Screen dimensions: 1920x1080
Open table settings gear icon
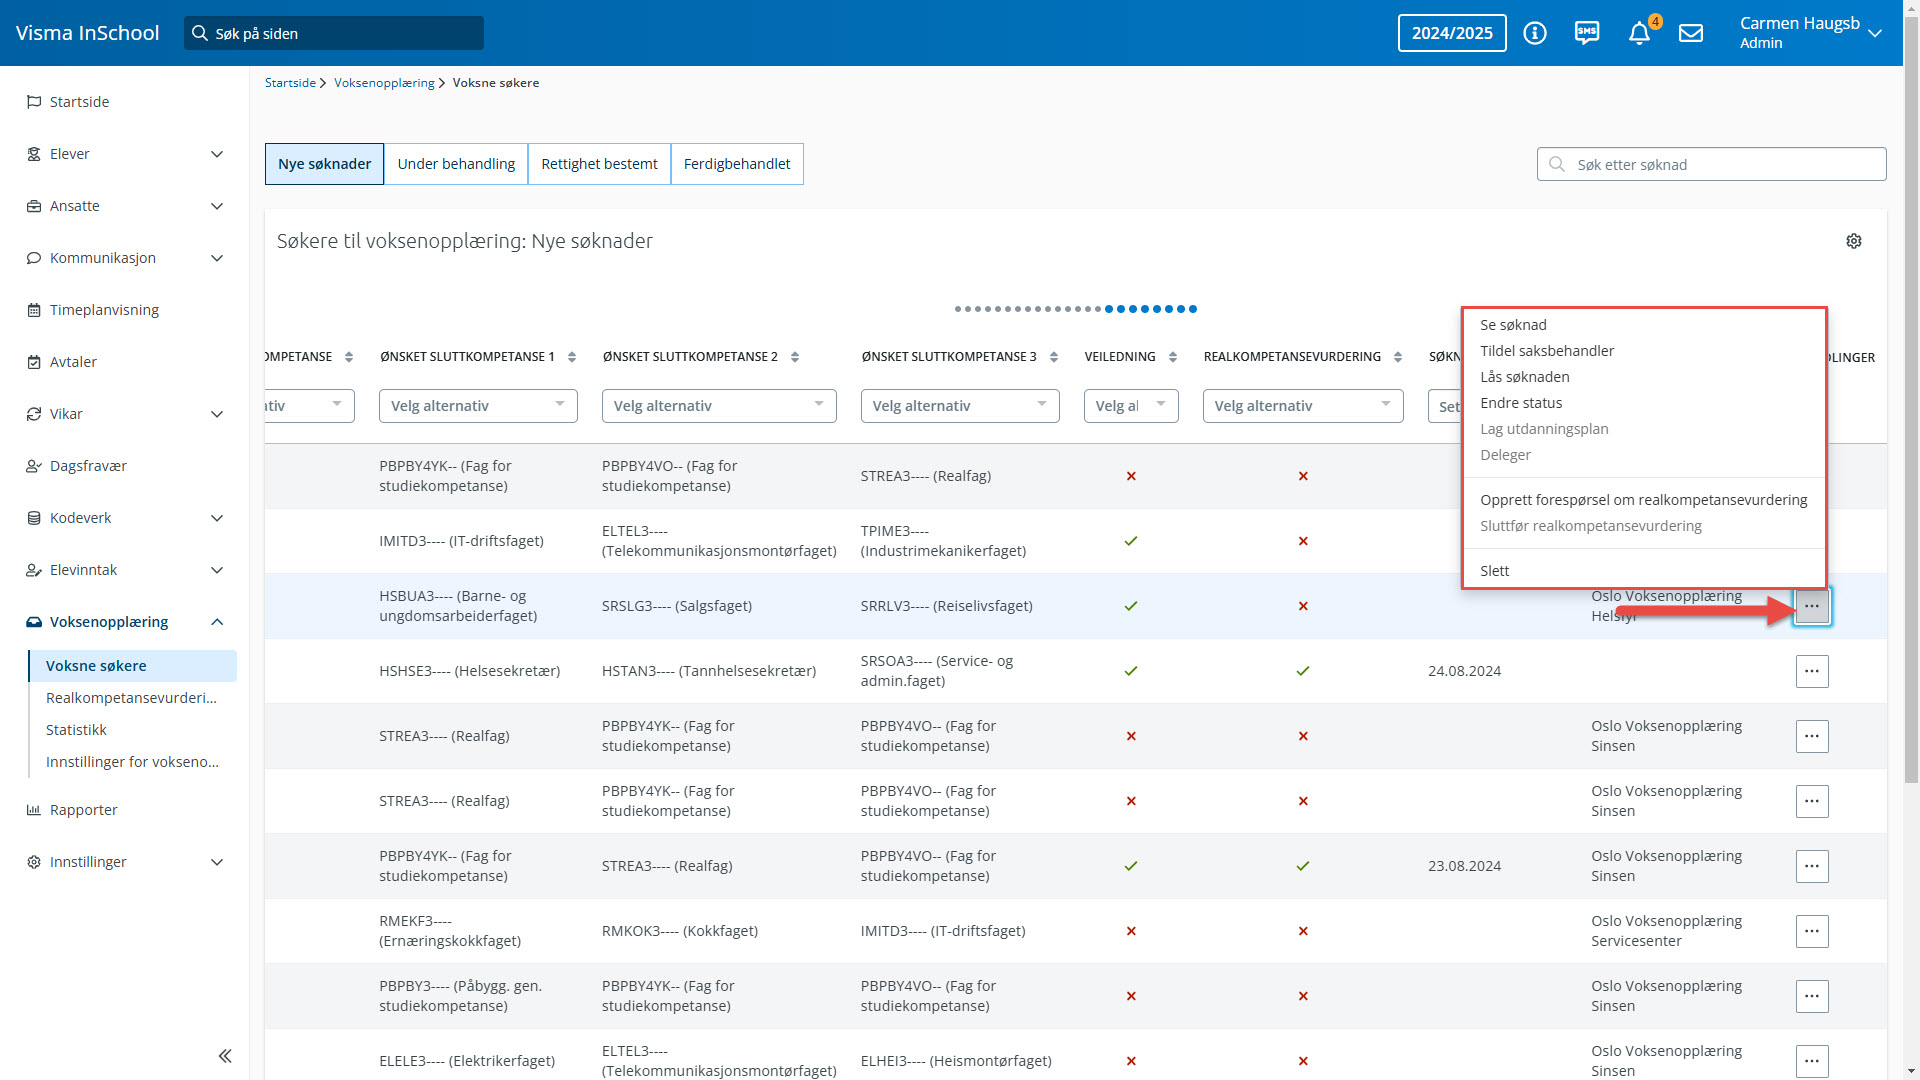click(1854, 241)
